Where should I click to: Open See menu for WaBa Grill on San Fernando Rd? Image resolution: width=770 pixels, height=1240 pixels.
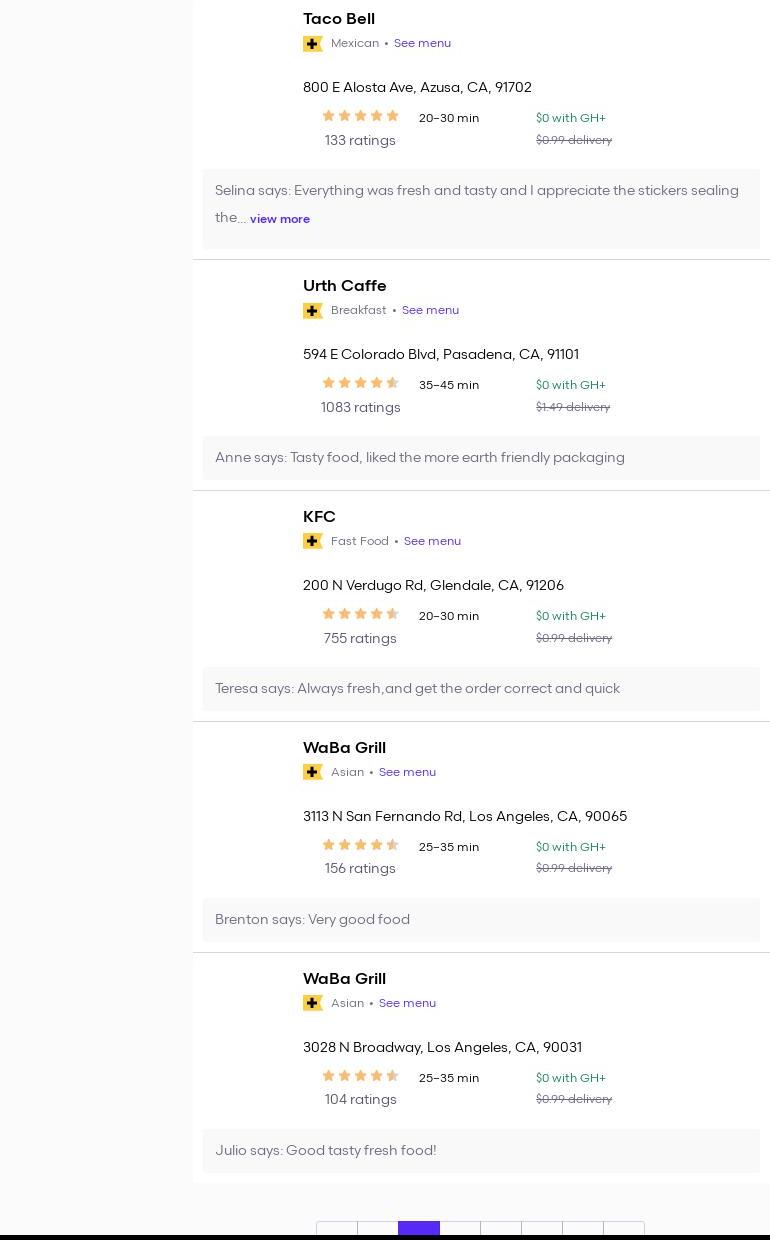[407, 773]
